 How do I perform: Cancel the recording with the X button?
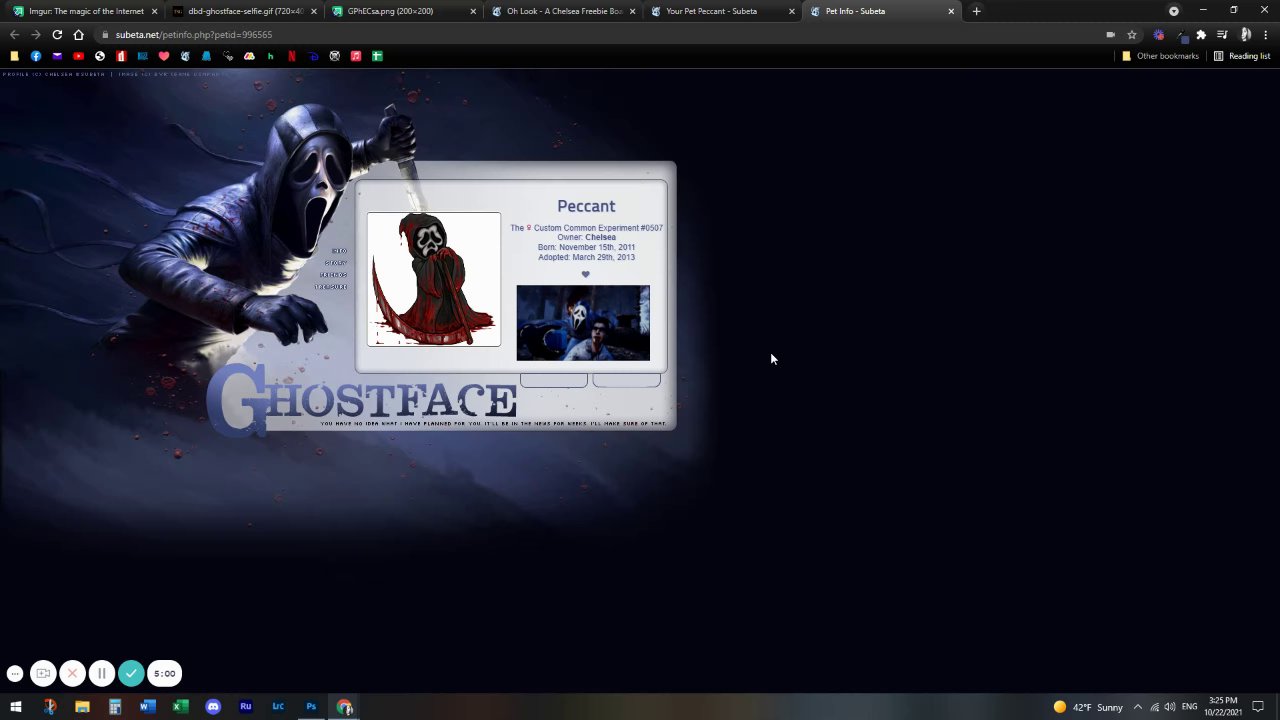(x=72, y=673)
